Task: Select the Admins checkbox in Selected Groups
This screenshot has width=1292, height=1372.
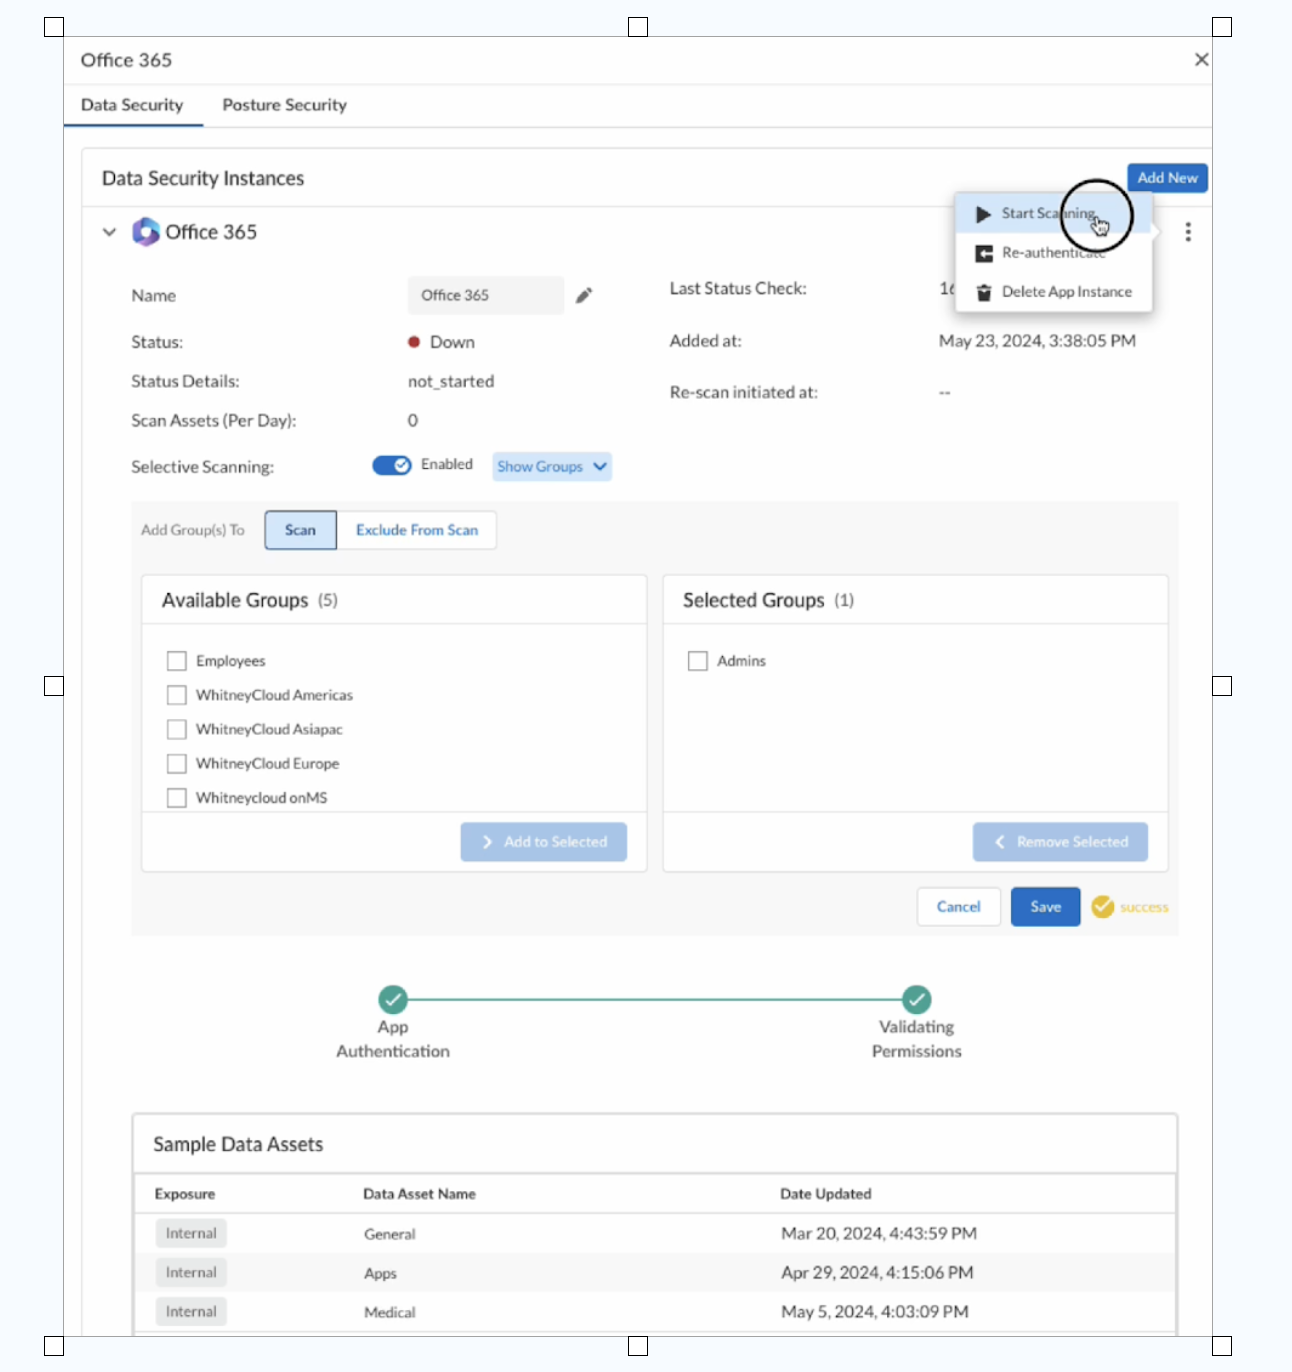Action: [x=698, y=661]
